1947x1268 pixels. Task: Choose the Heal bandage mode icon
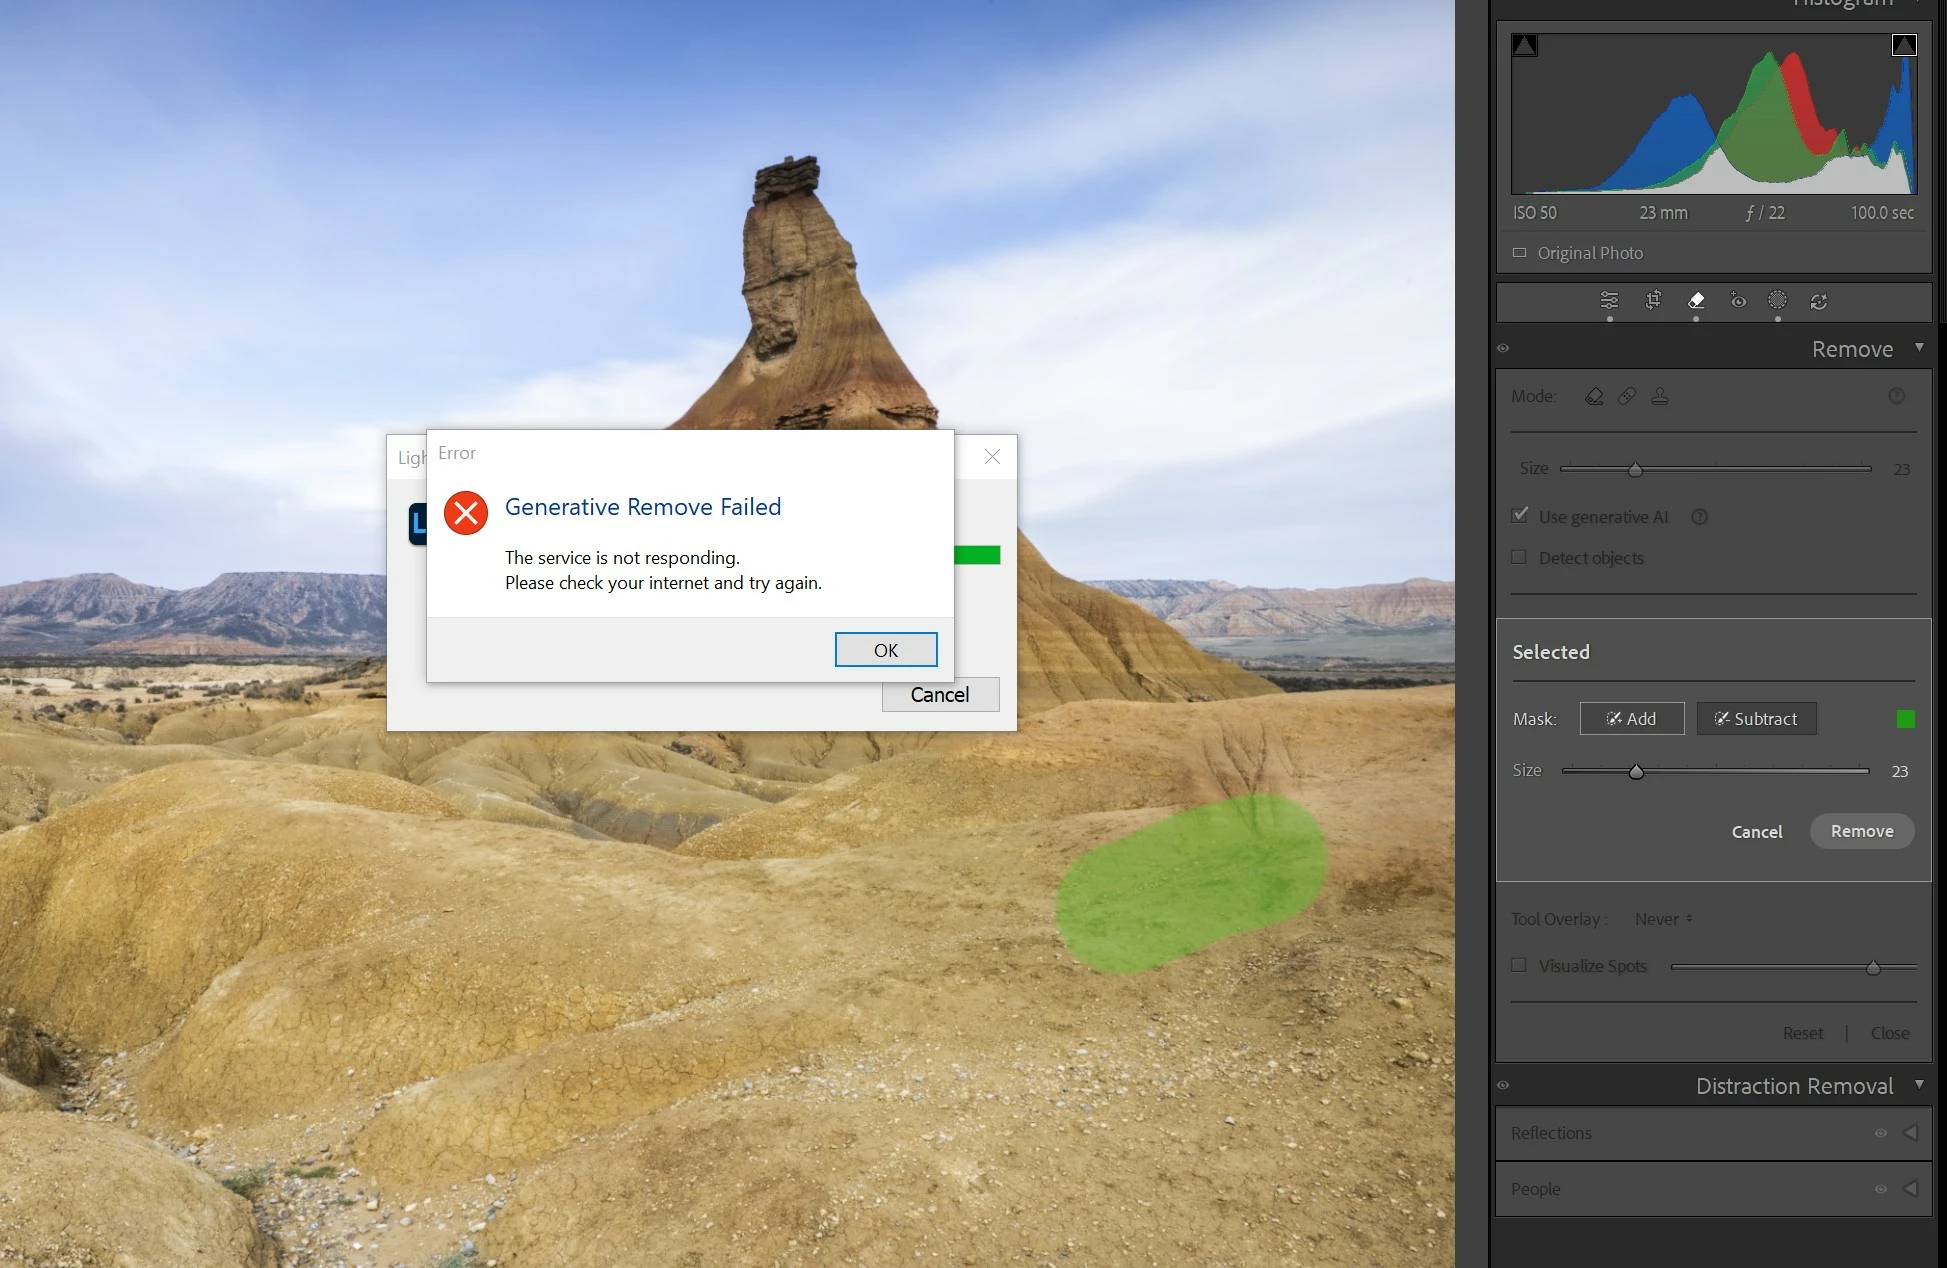click(x=1627, y=396)
